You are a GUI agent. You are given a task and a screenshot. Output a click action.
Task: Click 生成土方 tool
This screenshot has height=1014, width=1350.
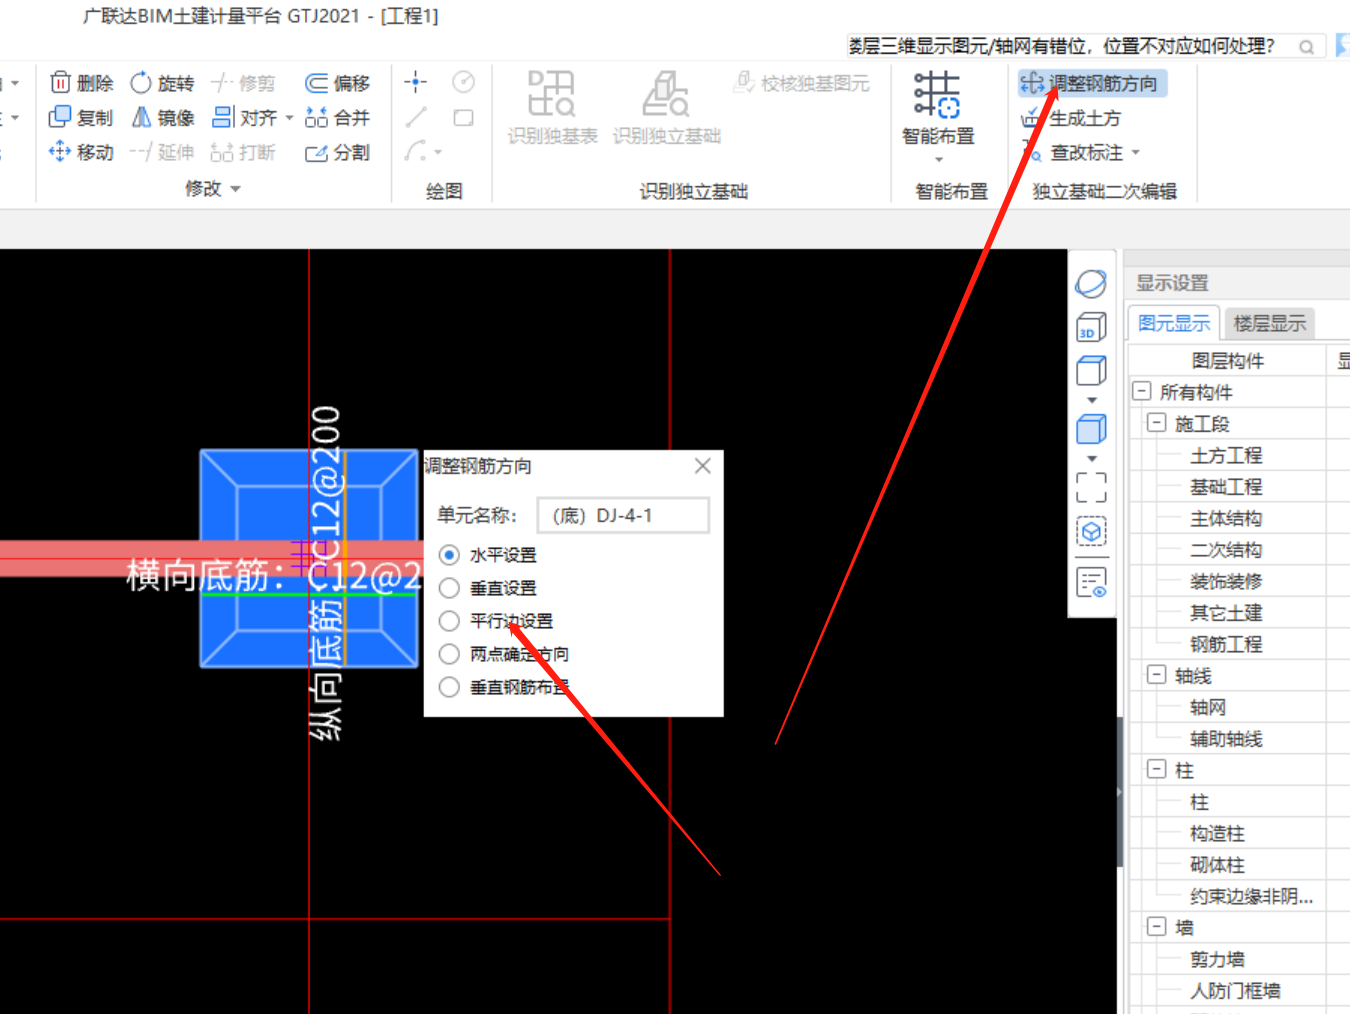1071,118
